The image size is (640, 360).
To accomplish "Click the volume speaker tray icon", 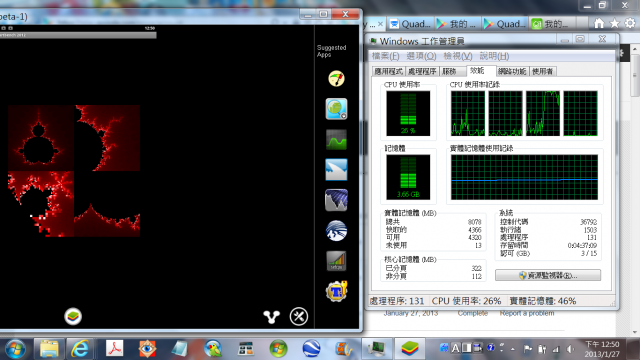I will click(x=570, y=349).
